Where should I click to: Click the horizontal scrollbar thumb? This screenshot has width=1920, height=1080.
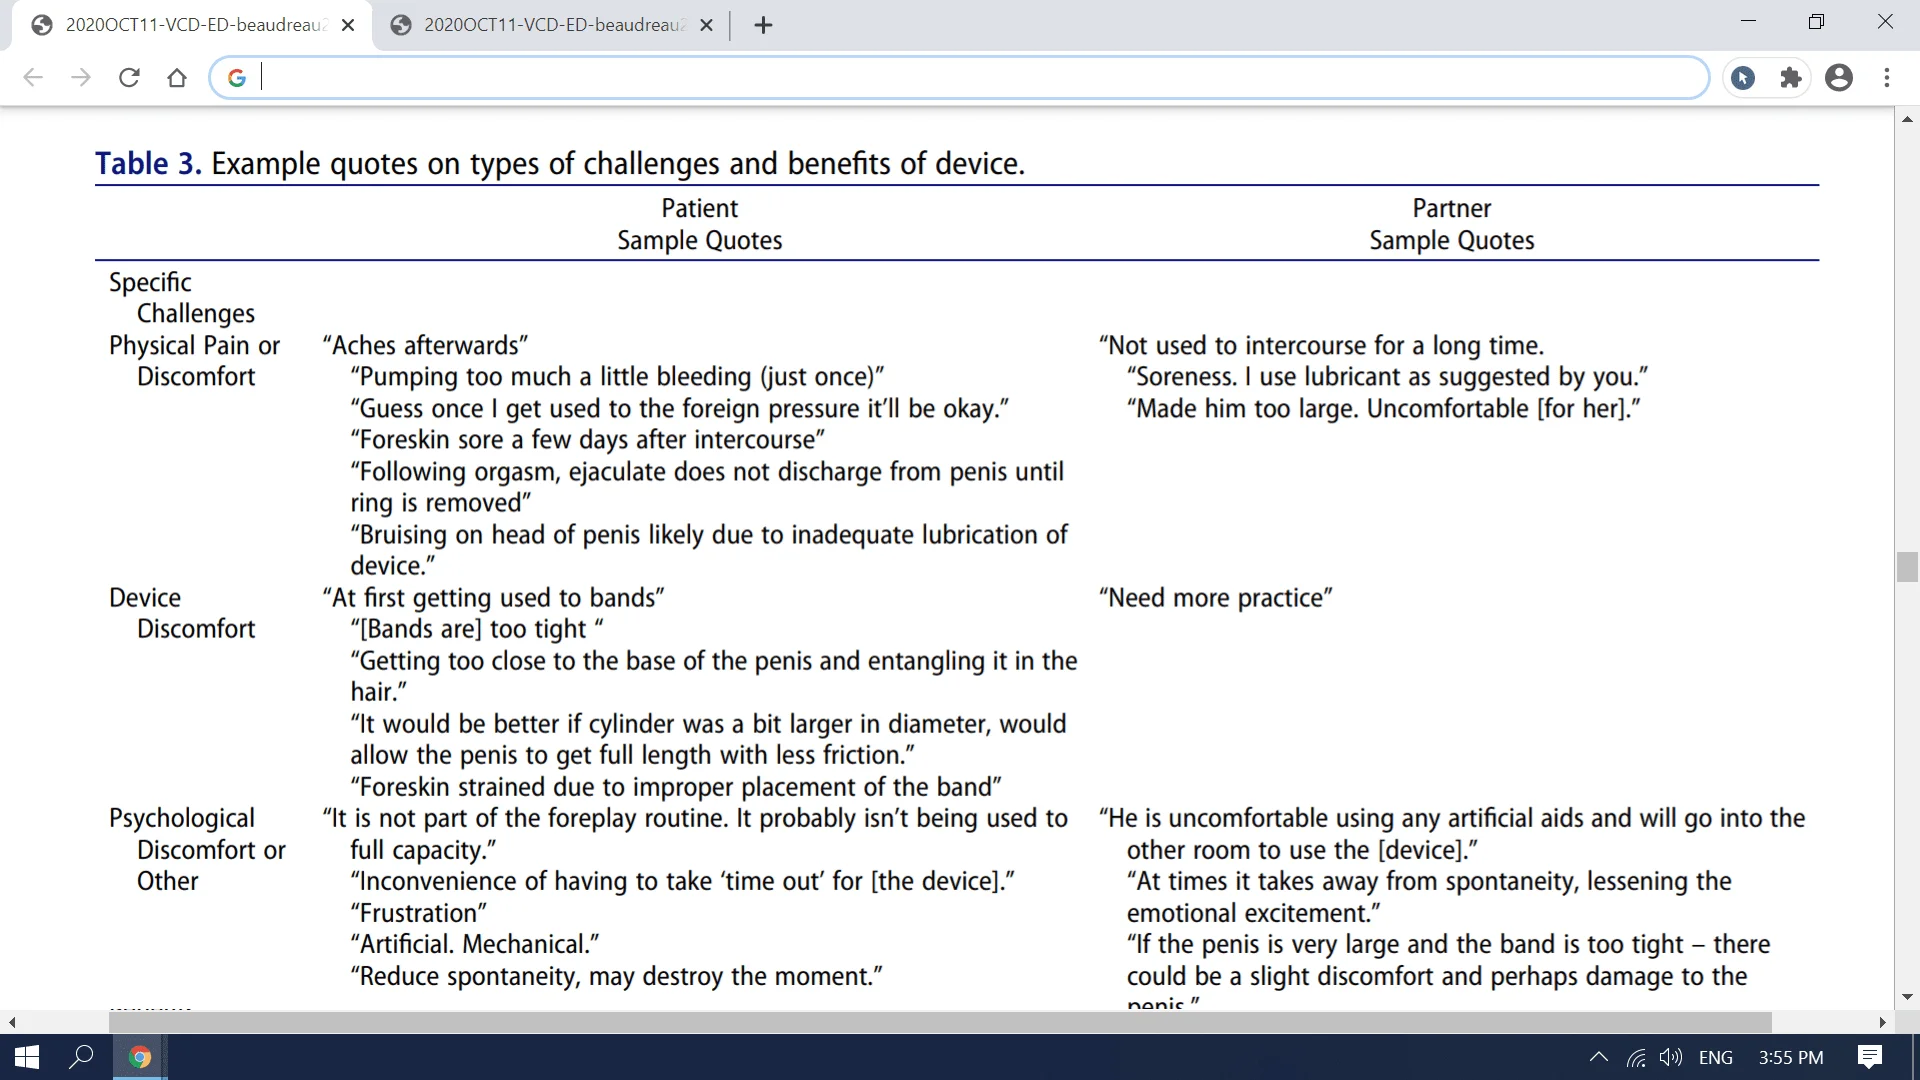tap(940, 1023)
